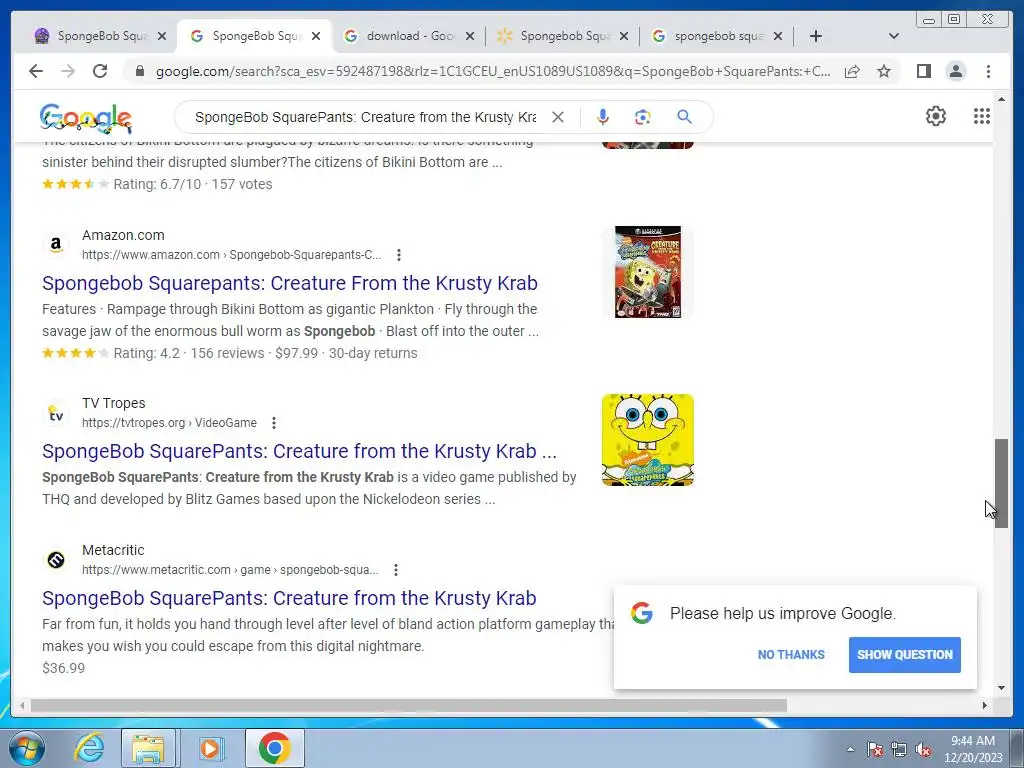View site information lock icon
This screenshot has height=768, width=1024.
pyautogui.click(x=139, y=71)
